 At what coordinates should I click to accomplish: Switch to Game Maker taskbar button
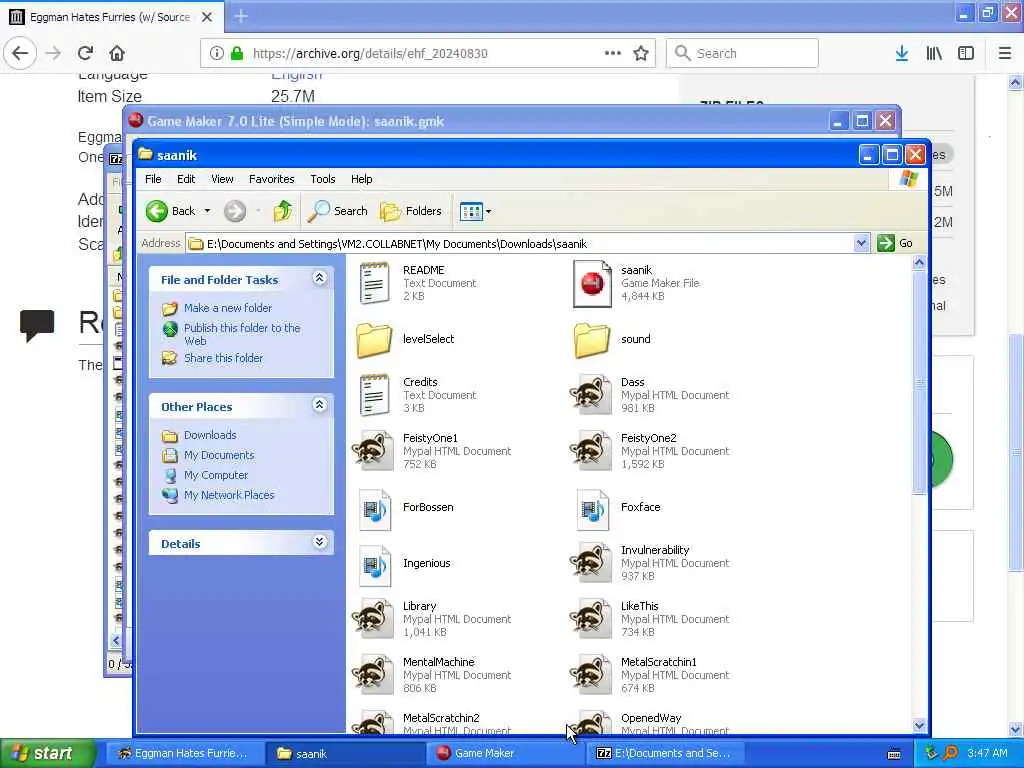pyautogui.click(x=503, y=753)
